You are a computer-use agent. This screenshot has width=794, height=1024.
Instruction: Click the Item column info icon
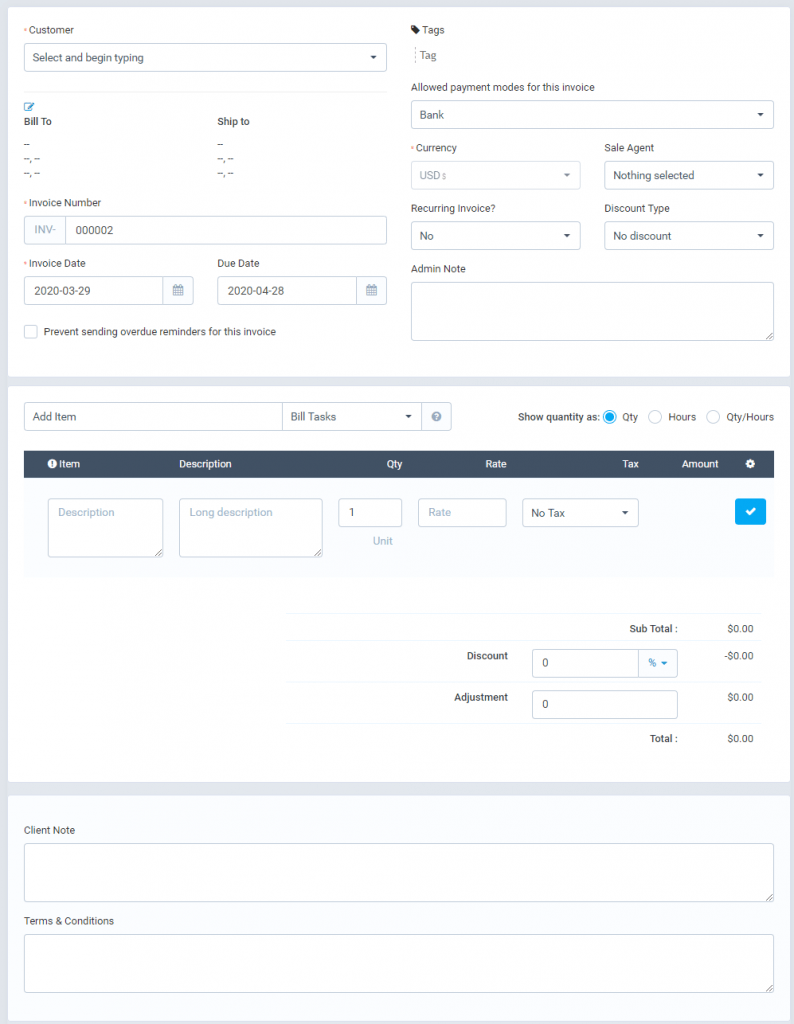(52, 464)
